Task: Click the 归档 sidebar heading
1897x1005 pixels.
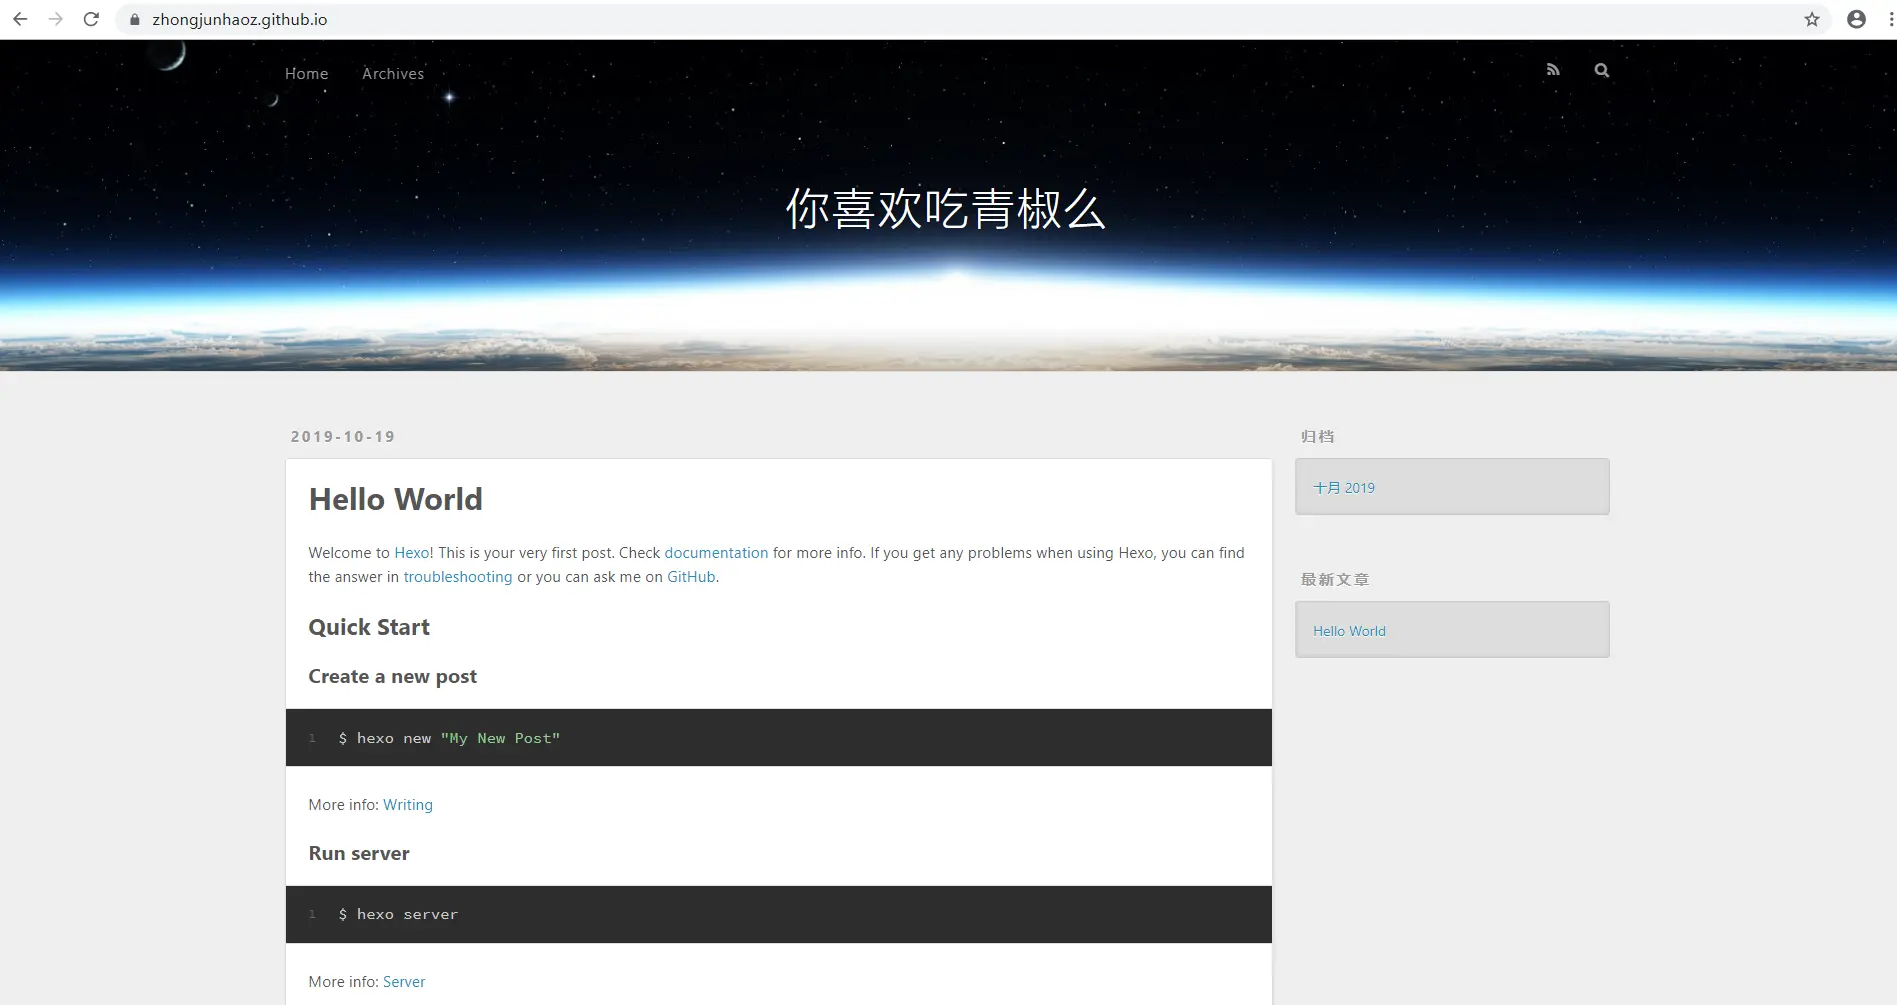Action: pos(1317,436)
